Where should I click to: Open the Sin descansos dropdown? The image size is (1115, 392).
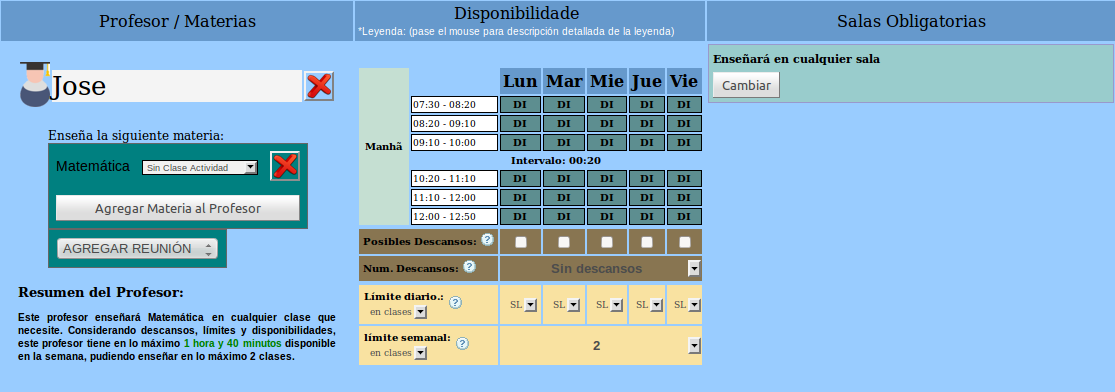(x=601, y=268)
